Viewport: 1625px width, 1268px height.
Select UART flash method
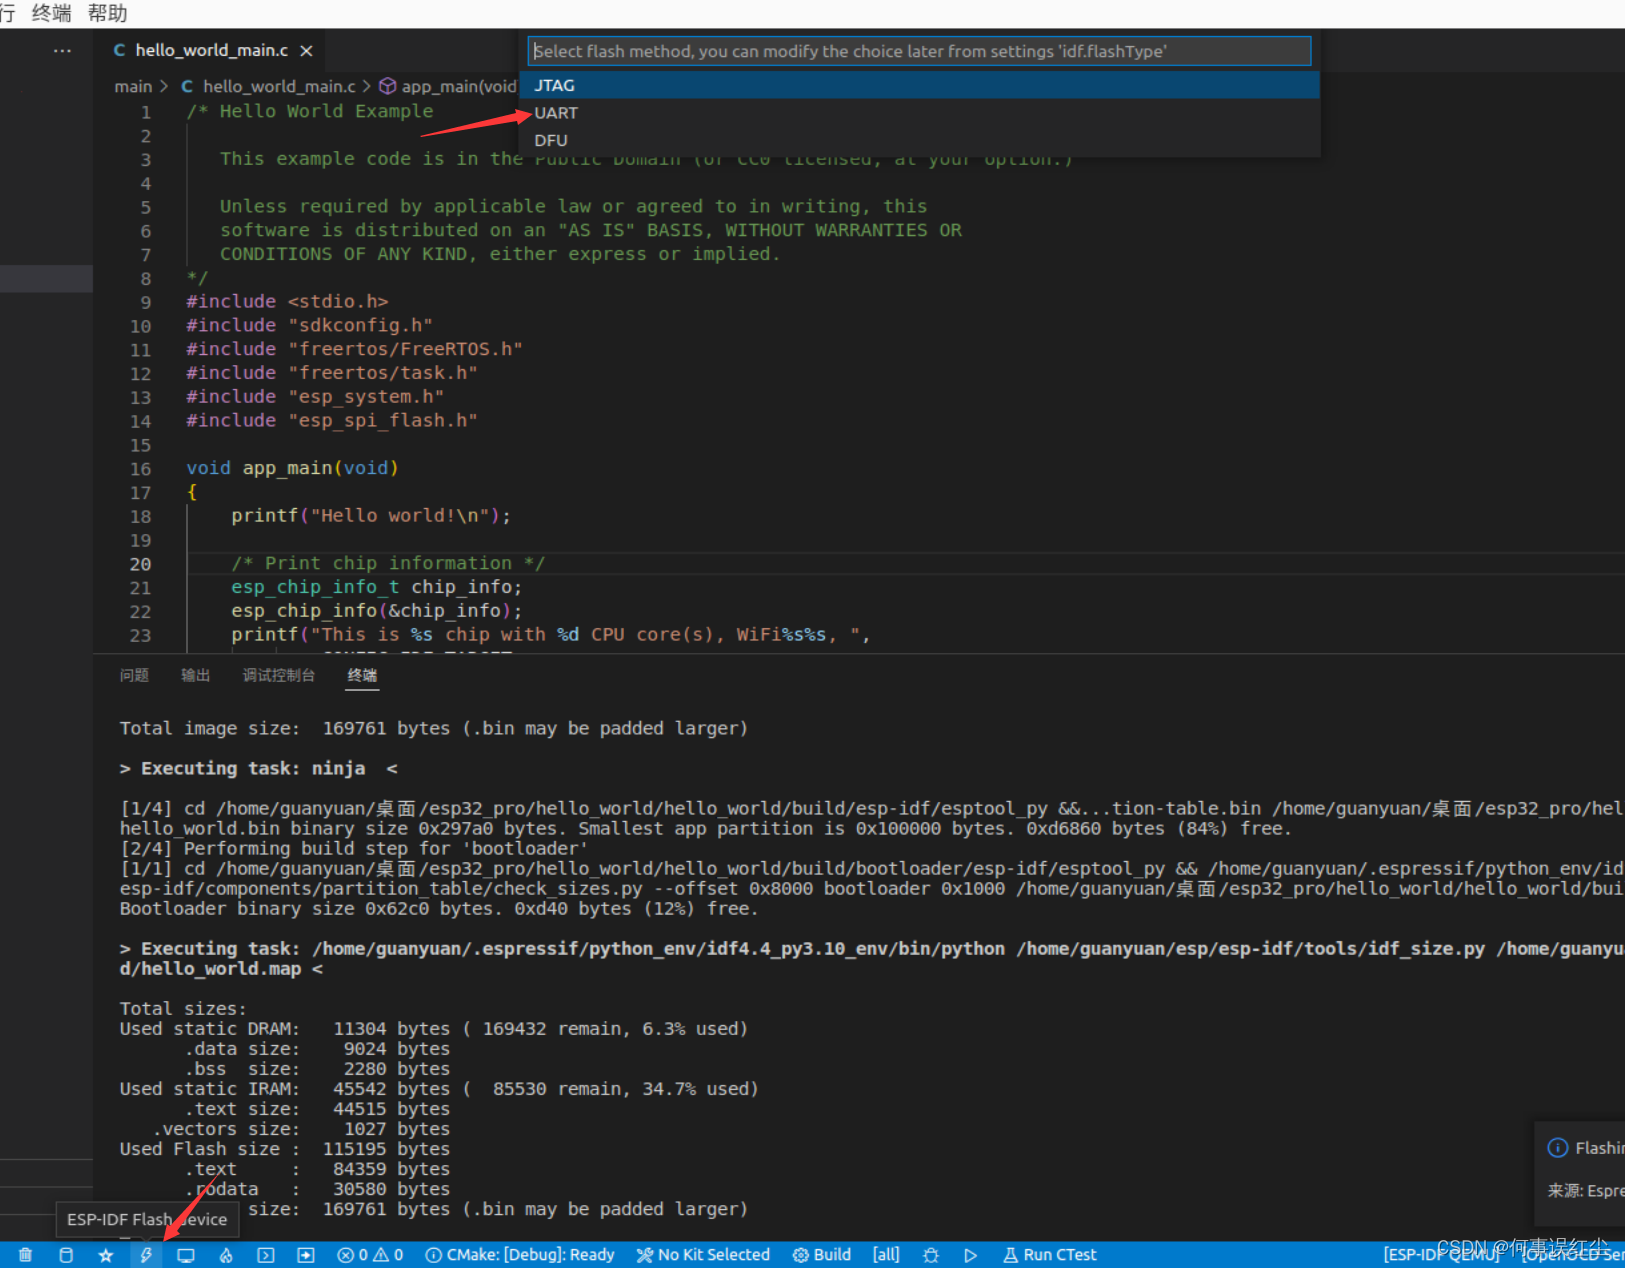[x=920, y=113]
